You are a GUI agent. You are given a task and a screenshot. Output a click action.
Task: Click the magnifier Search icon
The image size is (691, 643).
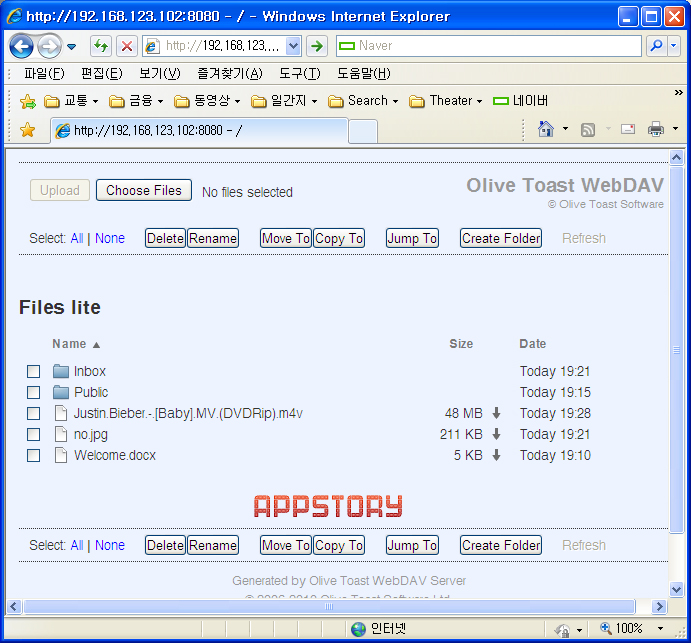point(657,46)
